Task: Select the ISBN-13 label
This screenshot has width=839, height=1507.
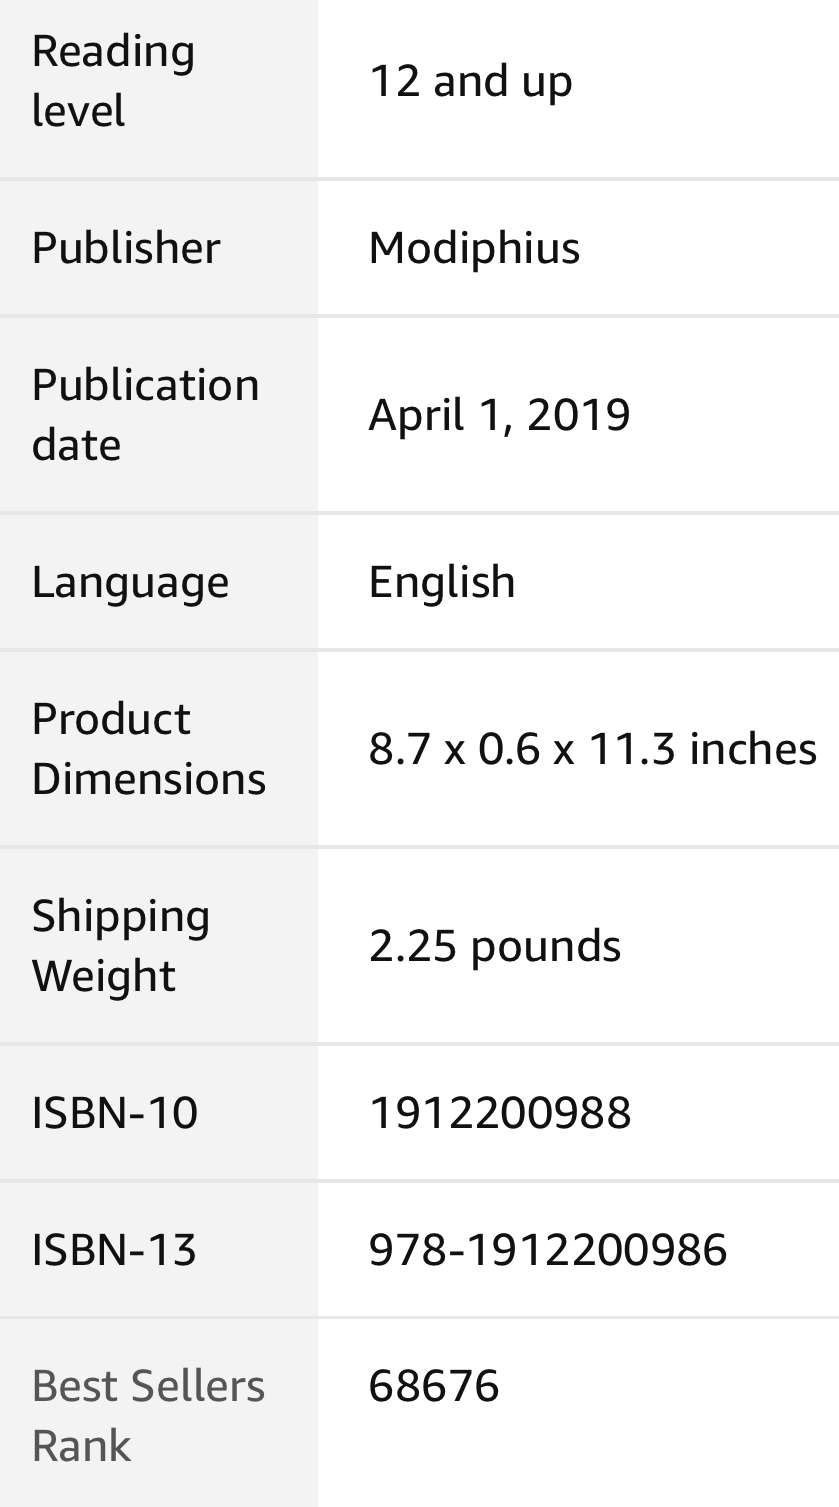Action: pos(115,1250)
